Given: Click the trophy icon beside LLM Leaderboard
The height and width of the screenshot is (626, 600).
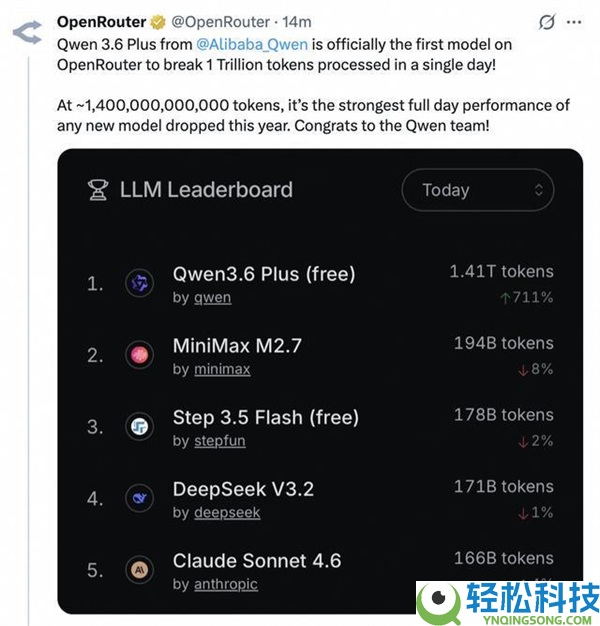Looking at the screenshot, I should coord(98,190).
